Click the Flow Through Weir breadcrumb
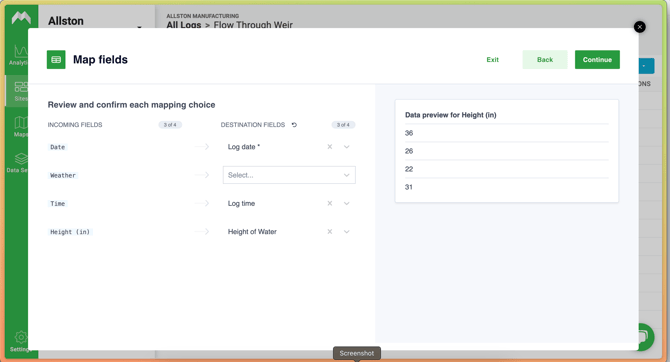The width and height of the screenshot is (670, 362). click(x=253, y=25)
